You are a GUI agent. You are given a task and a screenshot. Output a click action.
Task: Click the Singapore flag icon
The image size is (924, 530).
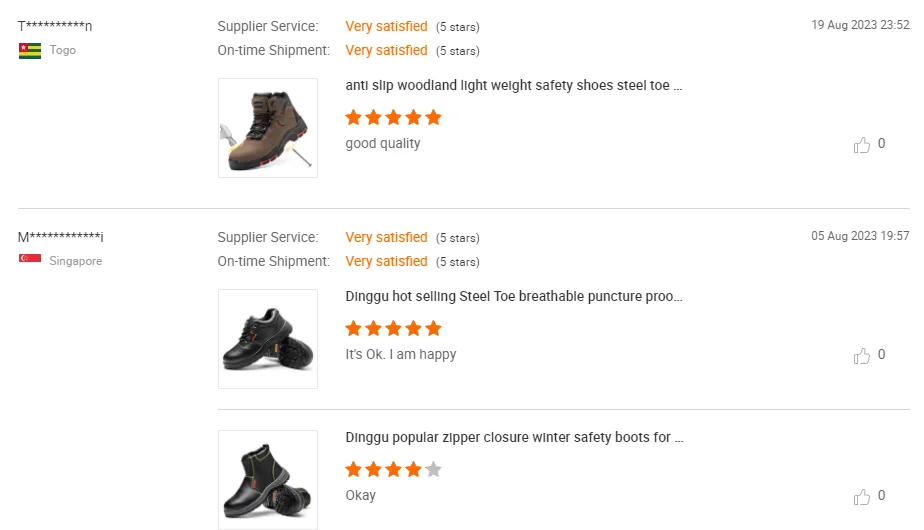pos(30,261)
